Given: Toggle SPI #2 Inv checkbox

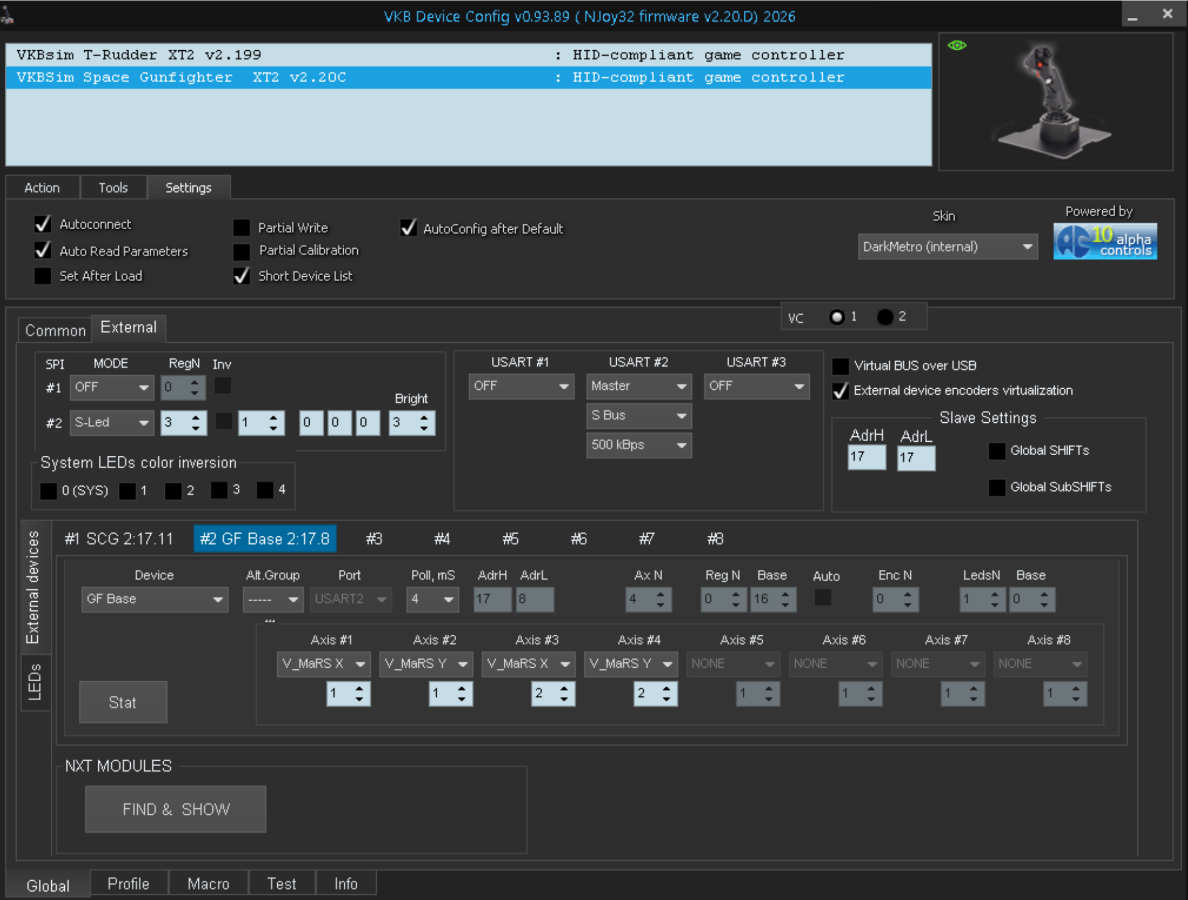Looking at the screenshot, I should [224, 421].
